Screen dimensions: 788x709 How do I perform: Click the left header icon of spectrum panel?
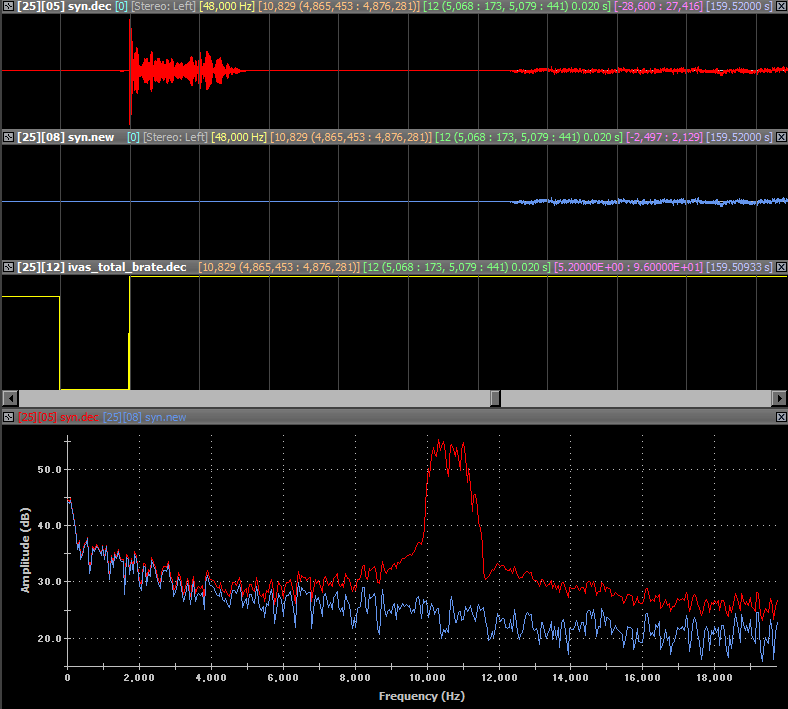(x=8, y=417)
